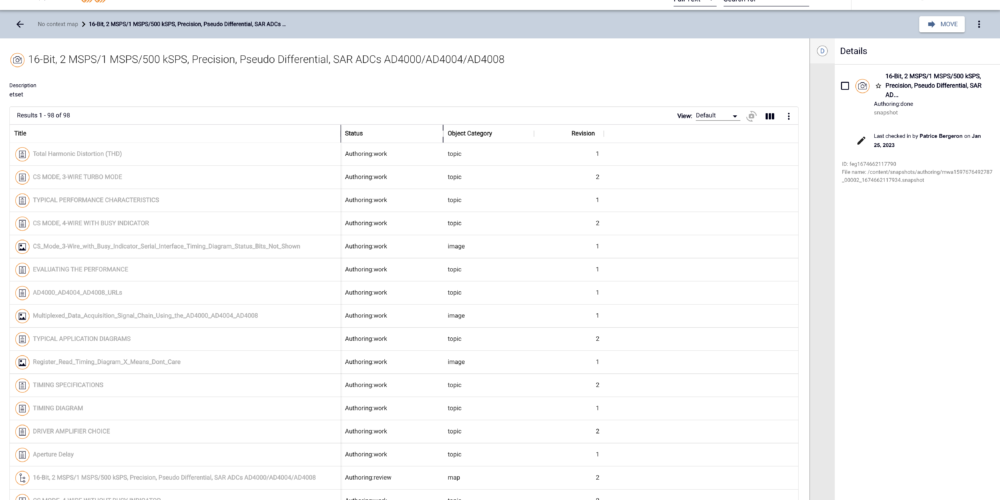Click topic icon for EVALUATING THE PERFORMANCE
Viewport: 1000px width, 500px height.
22,270
